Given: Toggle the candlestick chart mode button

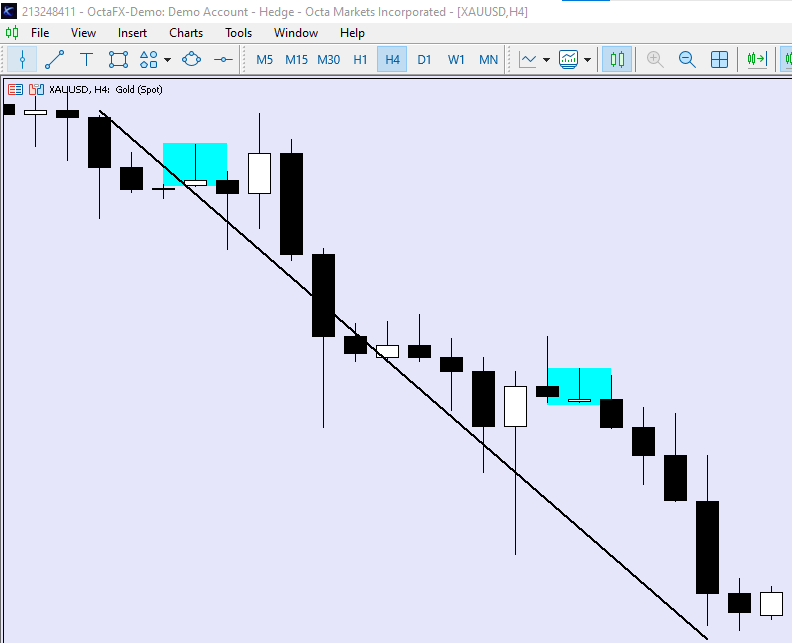Looking at the screenshot, I should pos(617,60).
